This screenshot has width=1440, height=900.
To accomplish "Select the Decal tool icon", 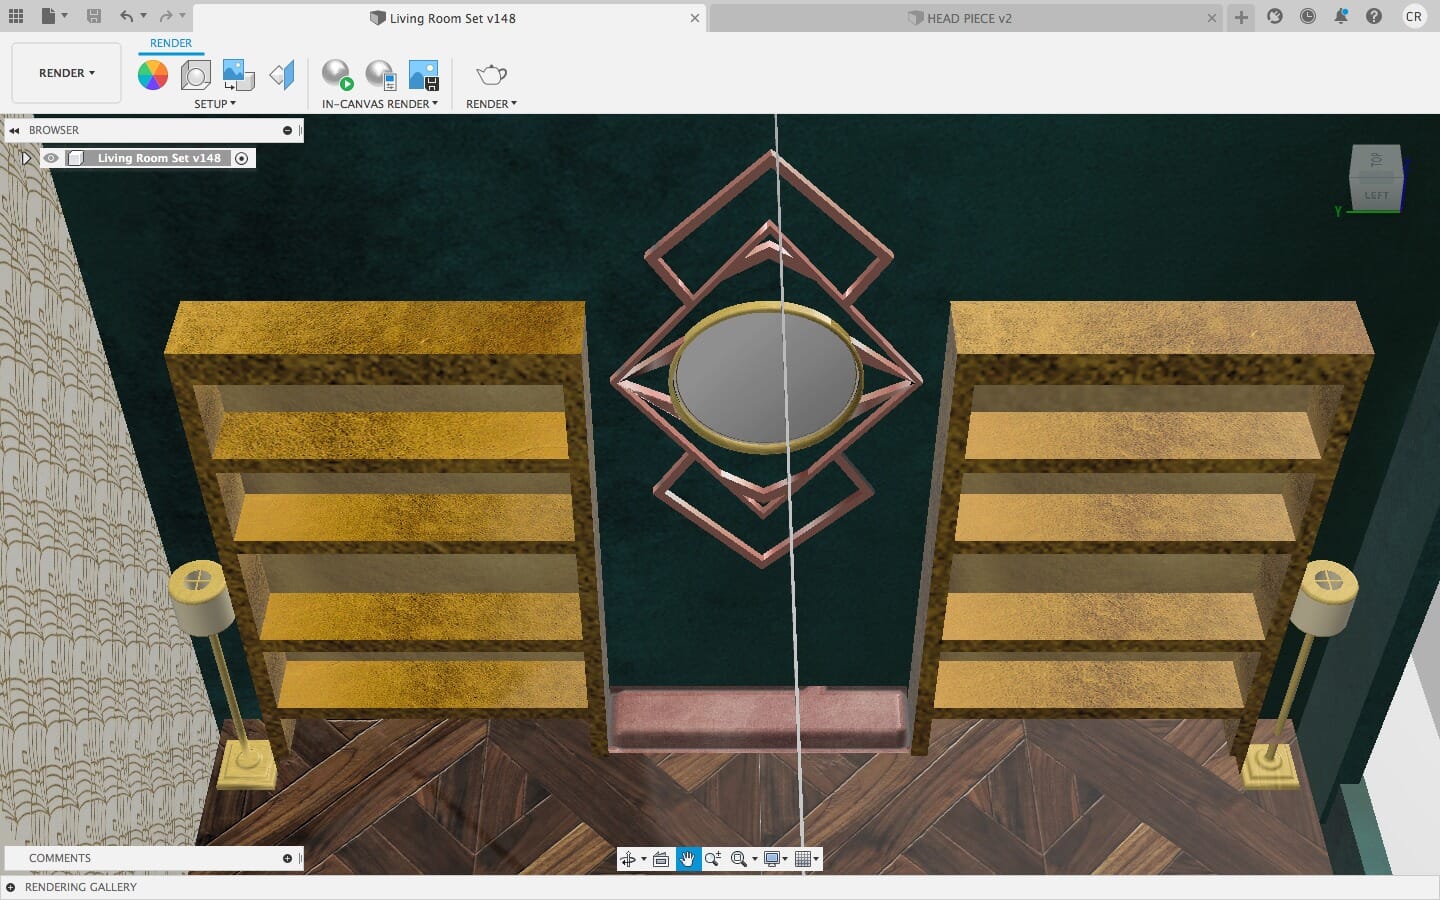I will point(238,75).
